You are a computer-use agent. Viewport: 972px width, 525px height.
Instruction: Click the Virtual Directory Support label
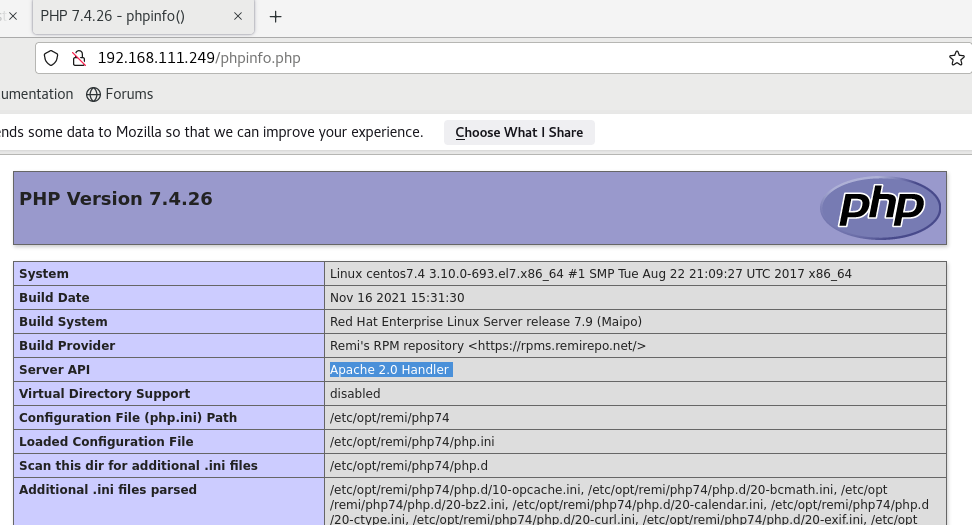pos(105,394)
